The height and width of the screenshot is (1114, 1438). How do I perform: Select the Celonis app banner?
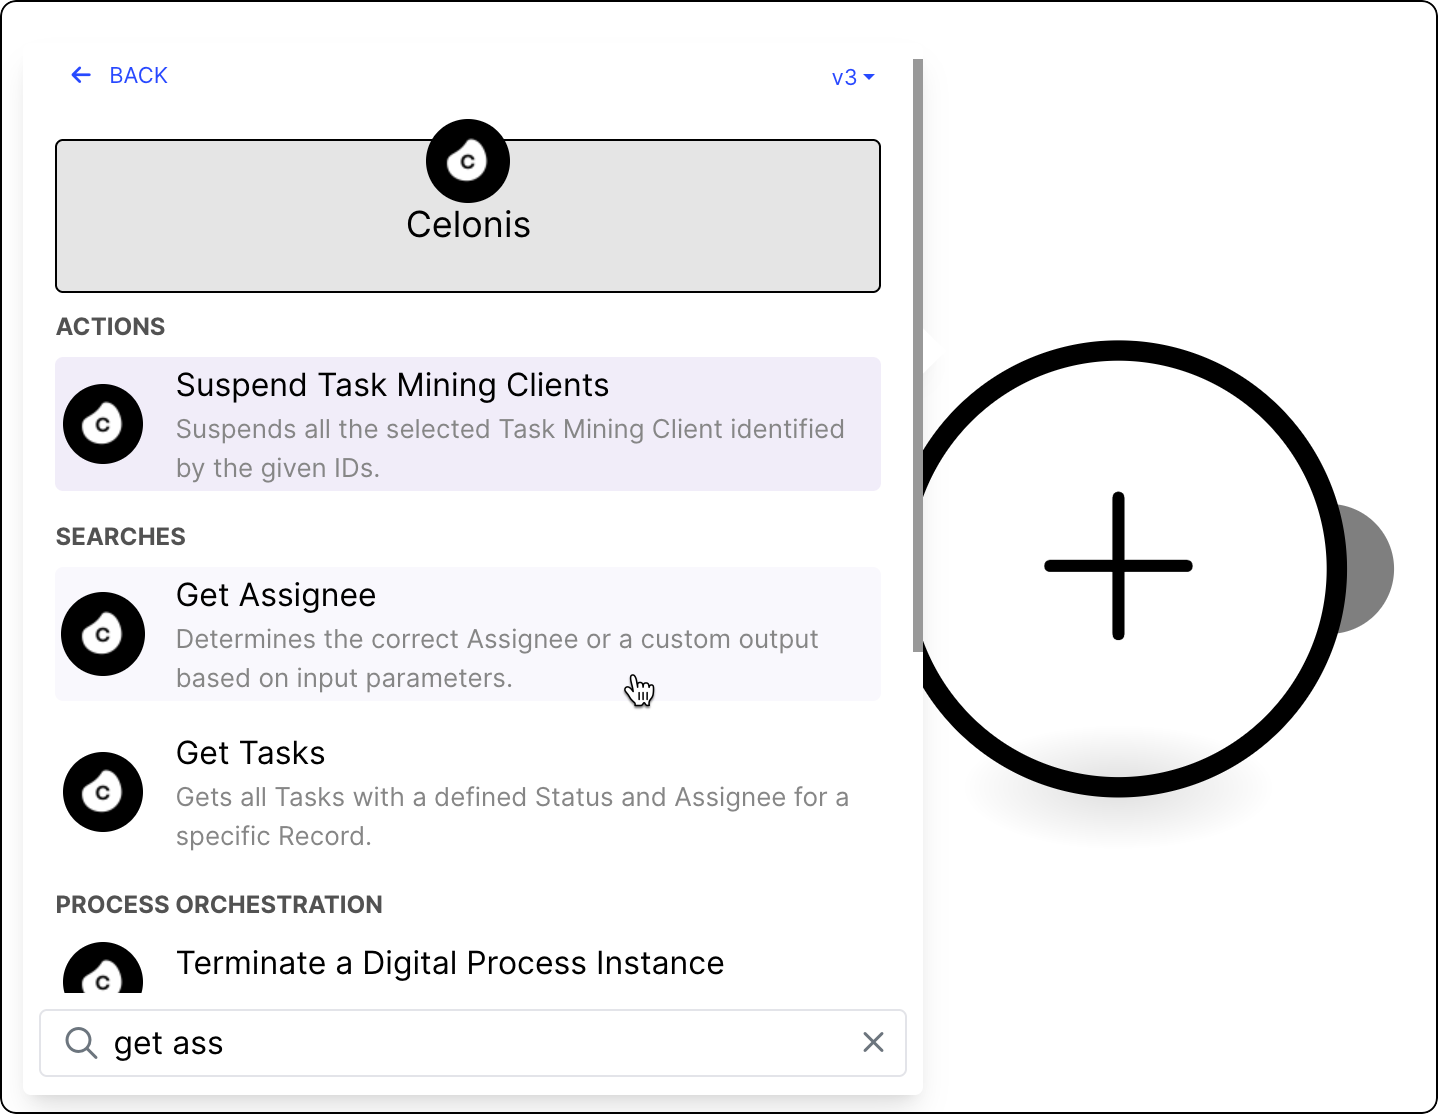pyautogui.click(x=467, y=222)
